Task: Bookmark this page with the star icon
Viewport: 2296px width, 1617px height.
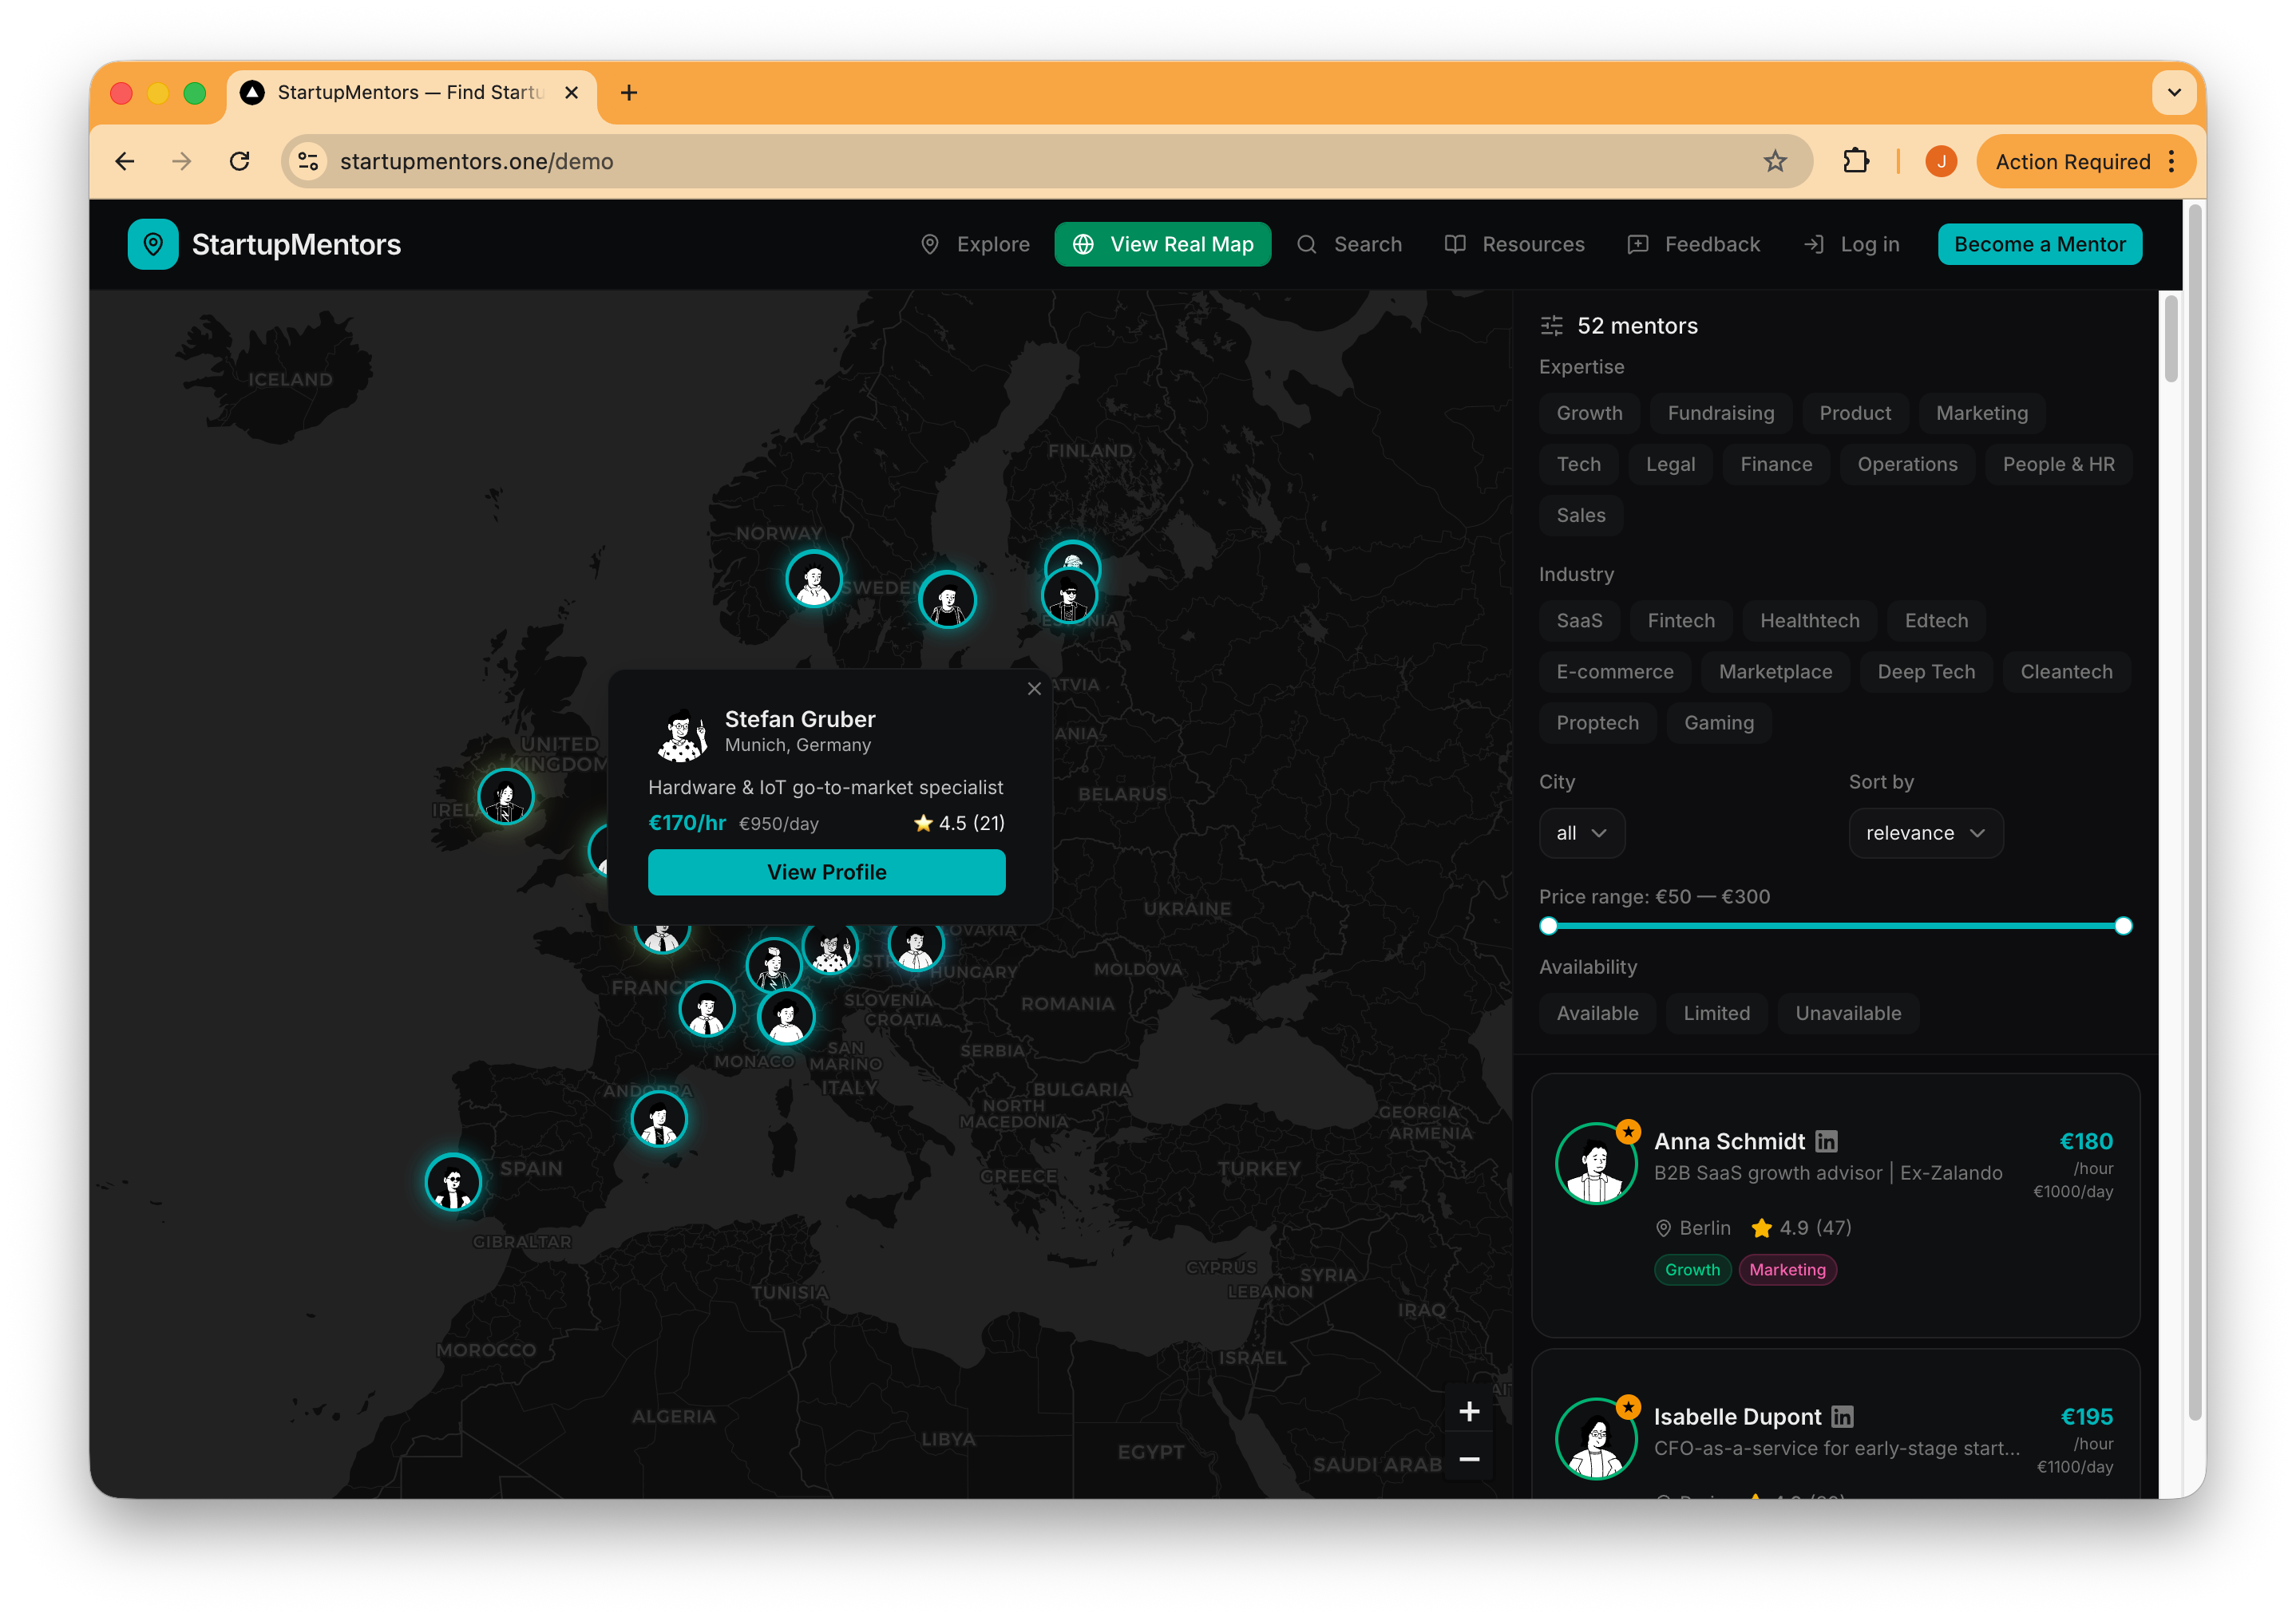Action: click(x=1775, y=161)
